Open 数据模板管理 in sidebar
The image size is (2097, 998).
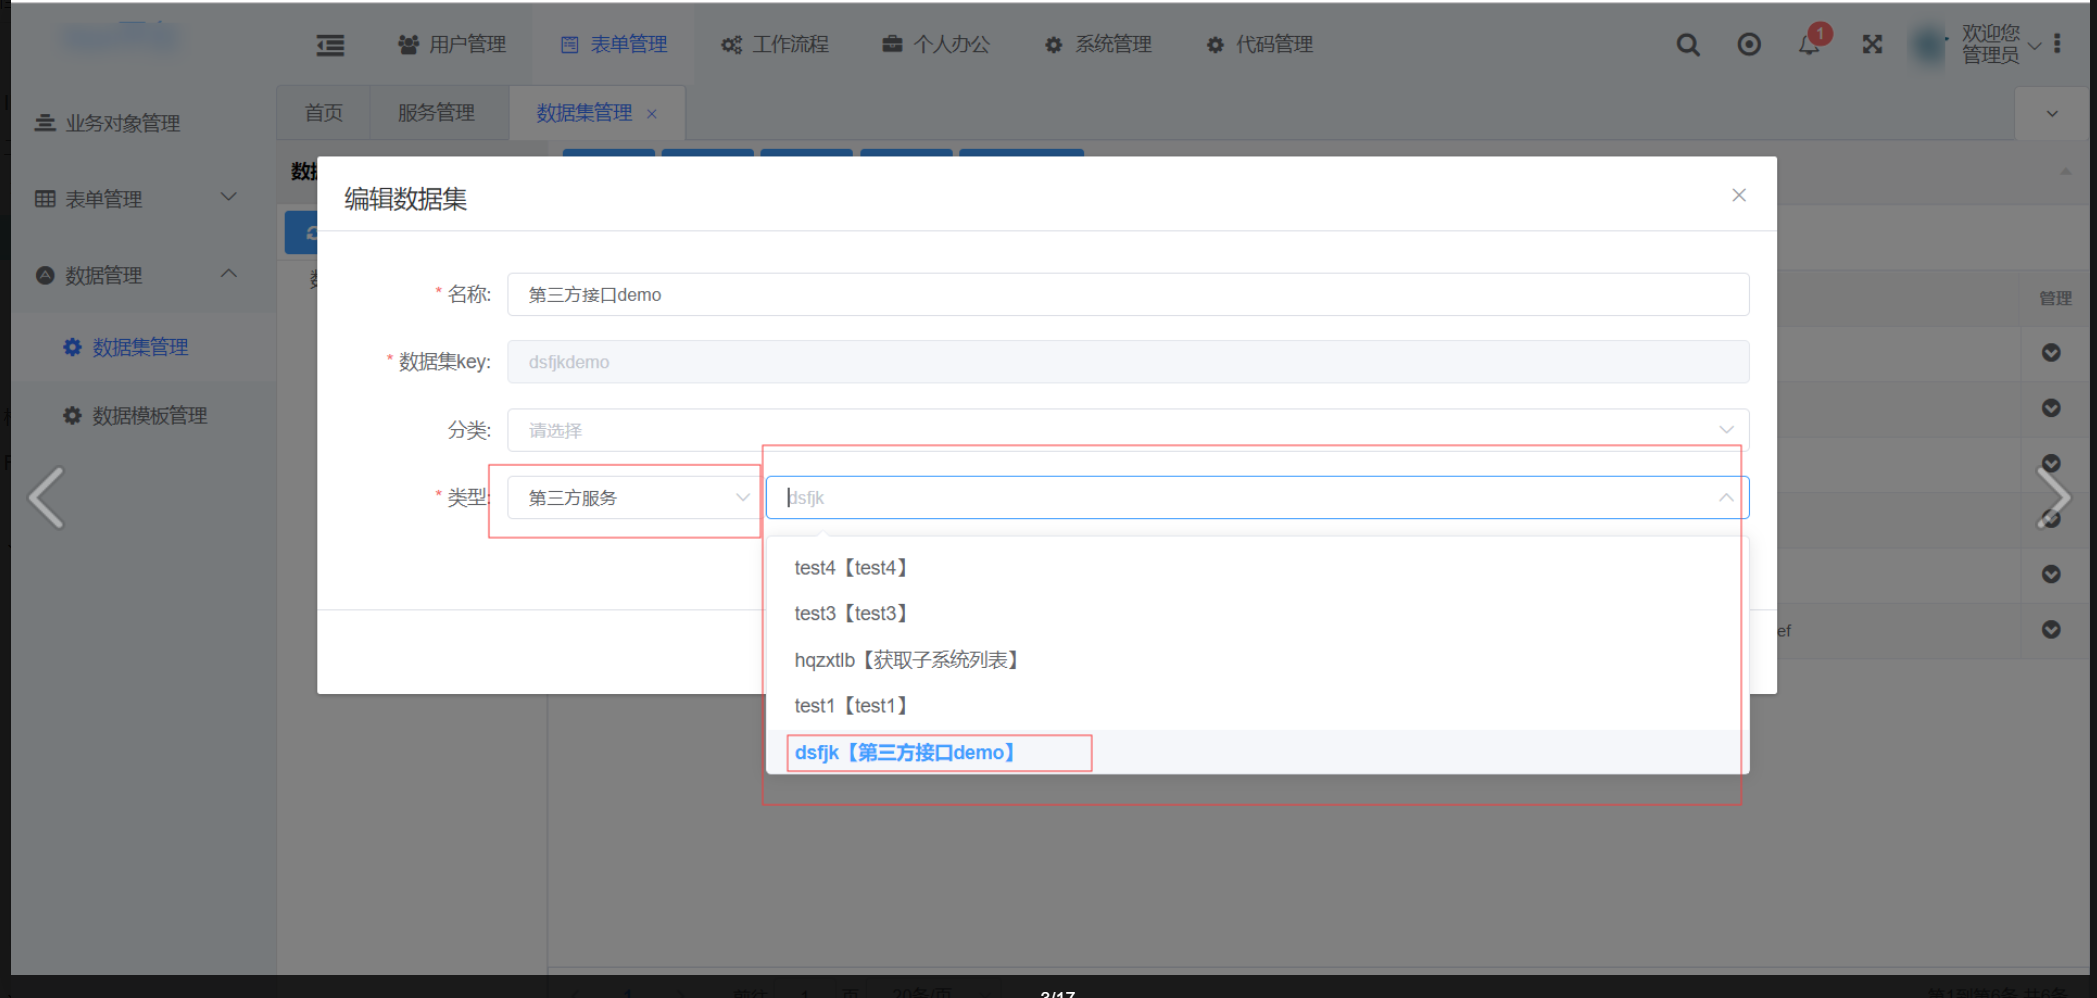149,416
